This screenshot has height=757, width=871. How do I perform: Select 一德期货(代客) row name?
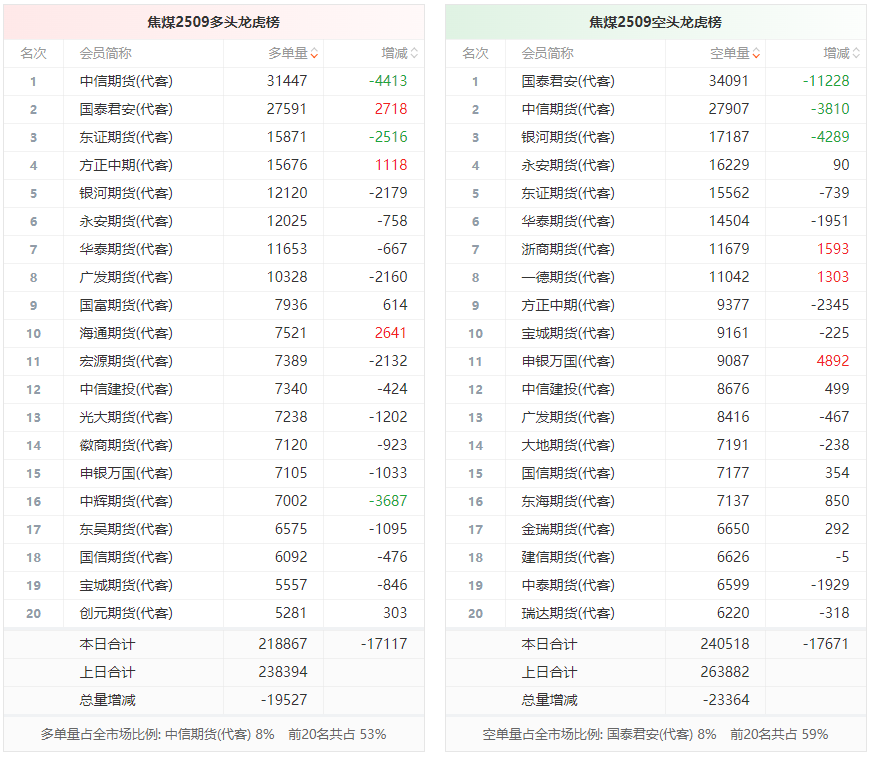(568, 277)
